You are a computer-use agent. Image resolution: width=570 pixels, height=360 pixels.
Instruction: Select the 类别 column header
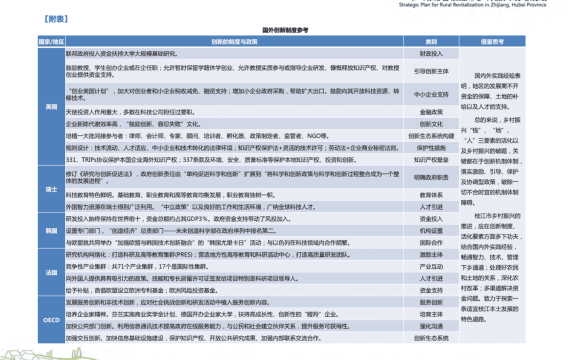point(431,41)
